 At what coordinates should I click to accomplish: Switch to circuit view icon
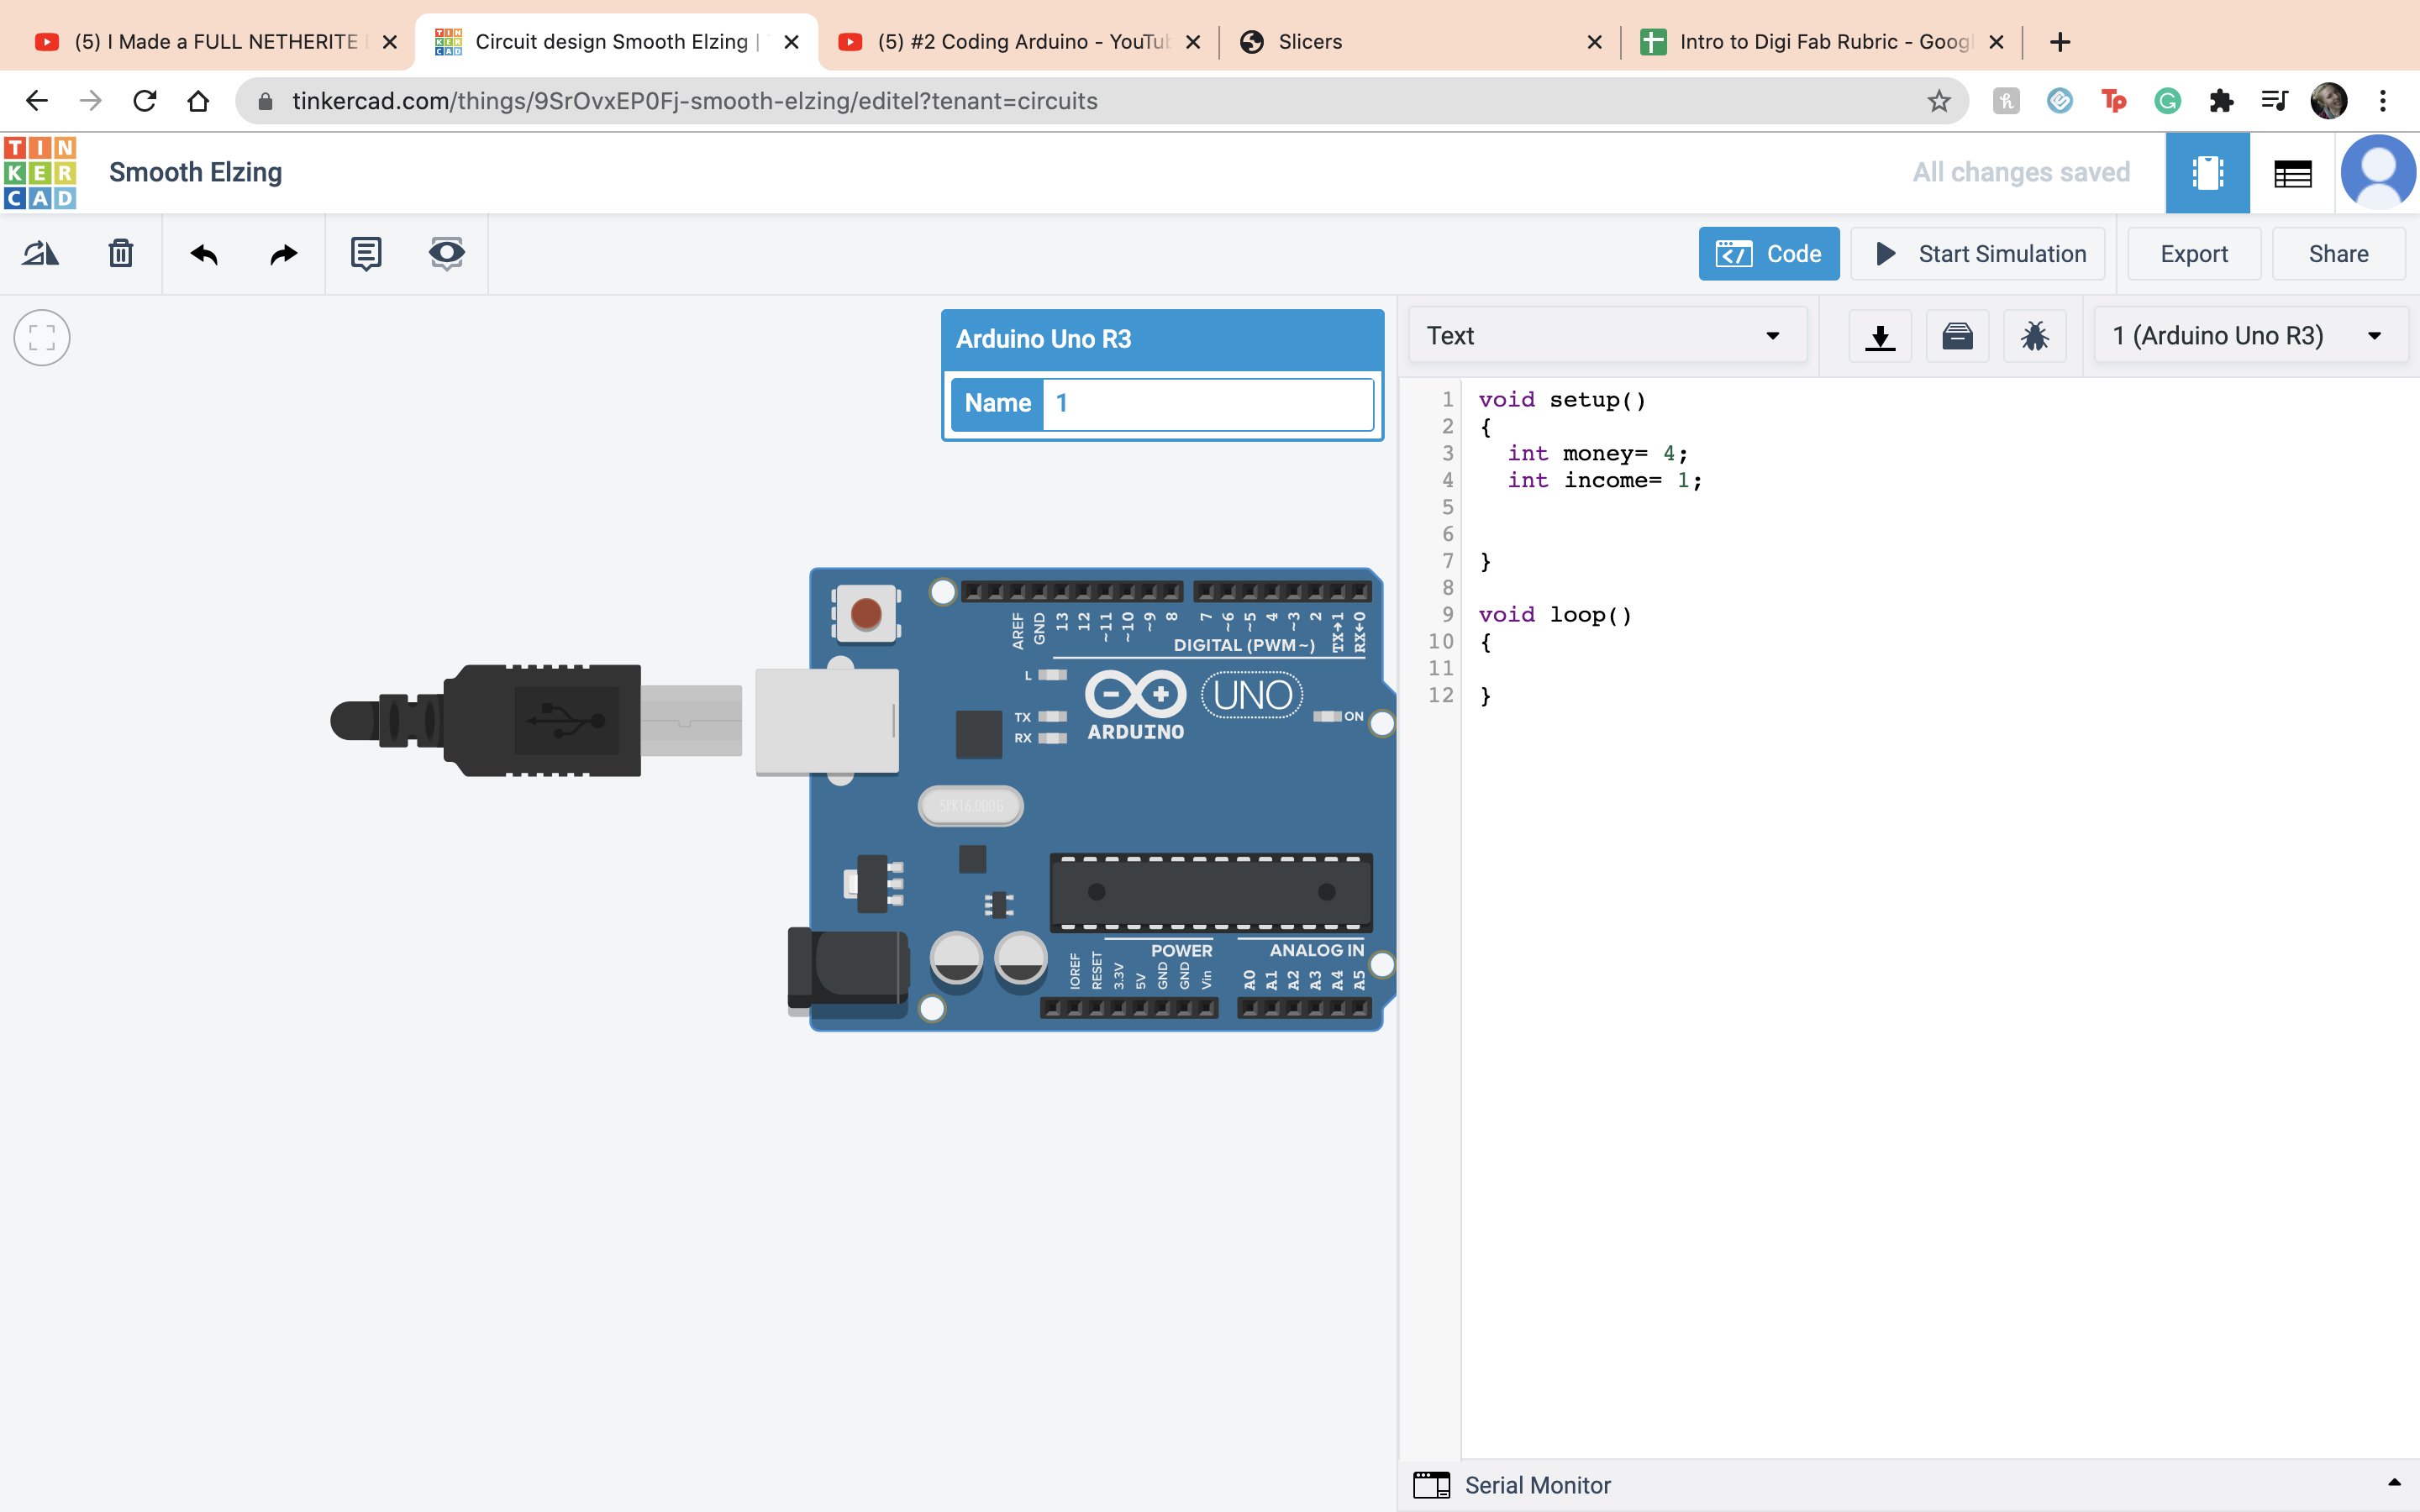tap(2207, 173)
